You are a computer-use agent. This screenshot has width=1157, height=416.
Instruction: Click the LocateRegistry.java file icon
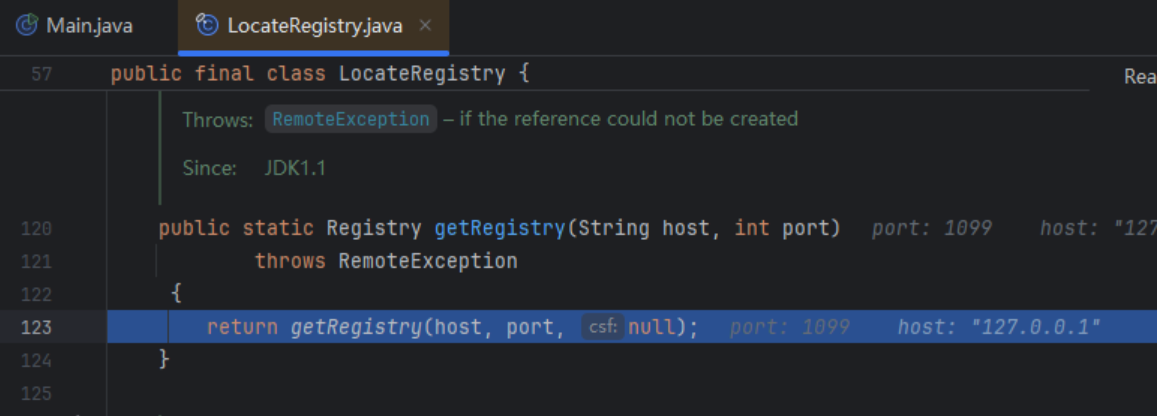pos(208,25)
